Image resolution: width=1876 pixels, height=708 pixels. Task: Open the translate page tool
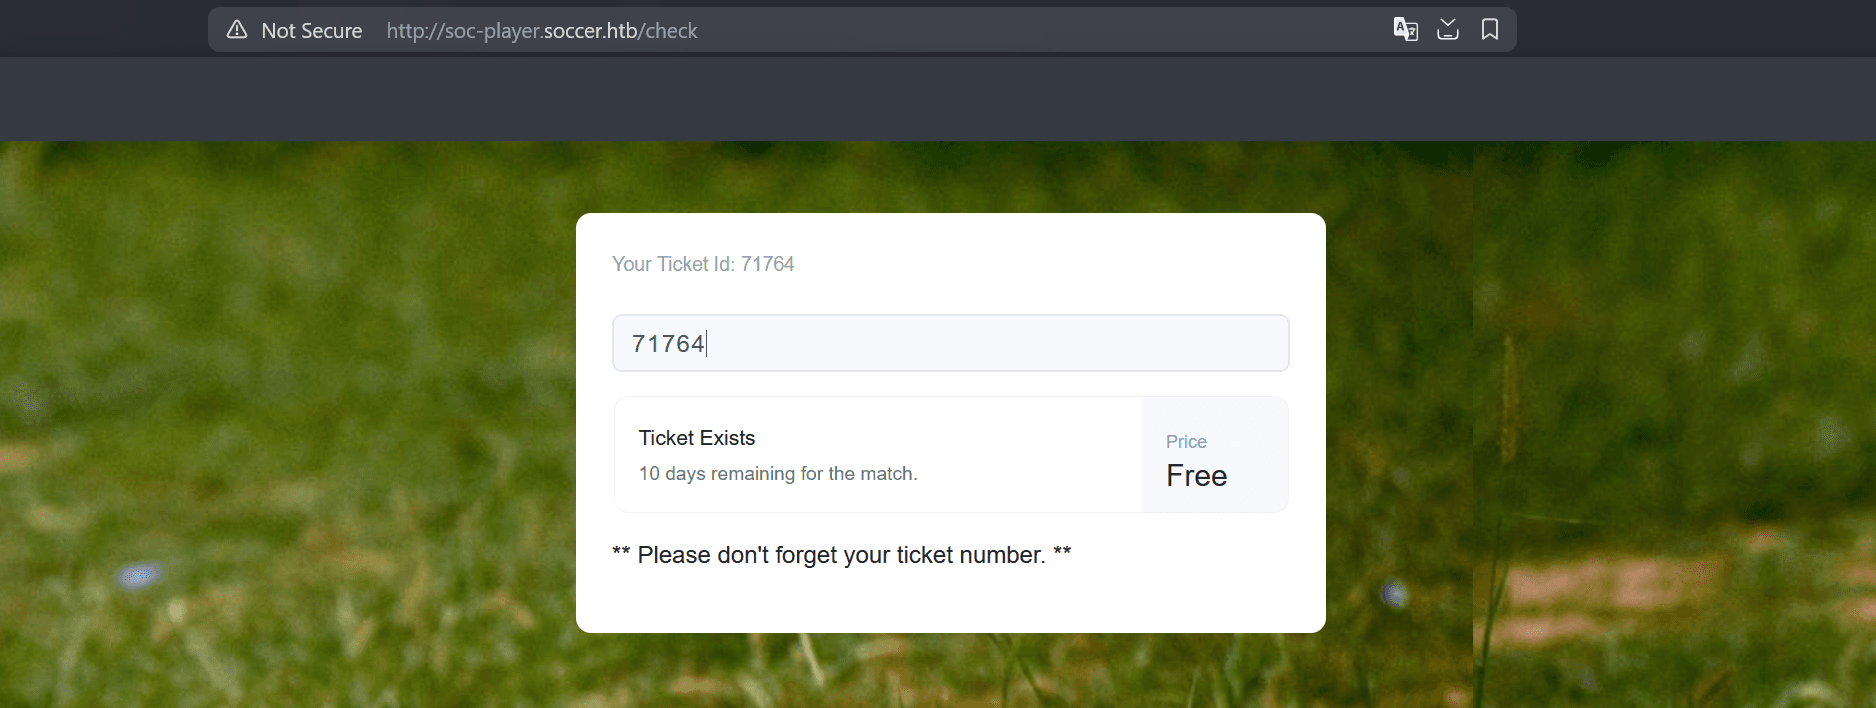point(1405,29)
